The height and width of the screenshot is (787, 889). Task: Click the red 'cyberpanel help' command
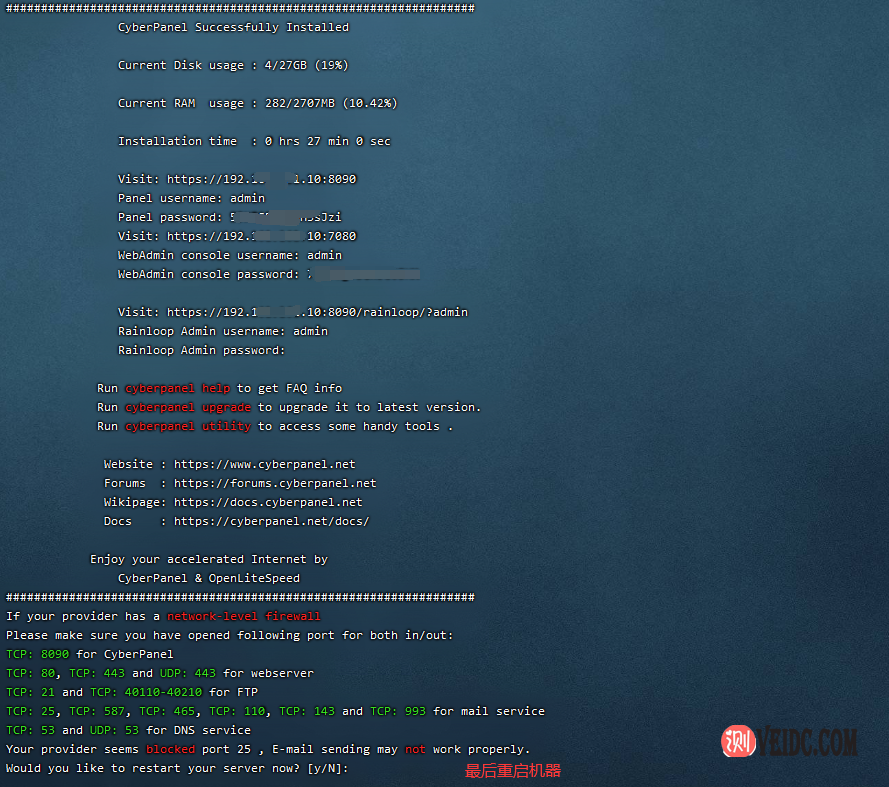click(x=177, y=388)
